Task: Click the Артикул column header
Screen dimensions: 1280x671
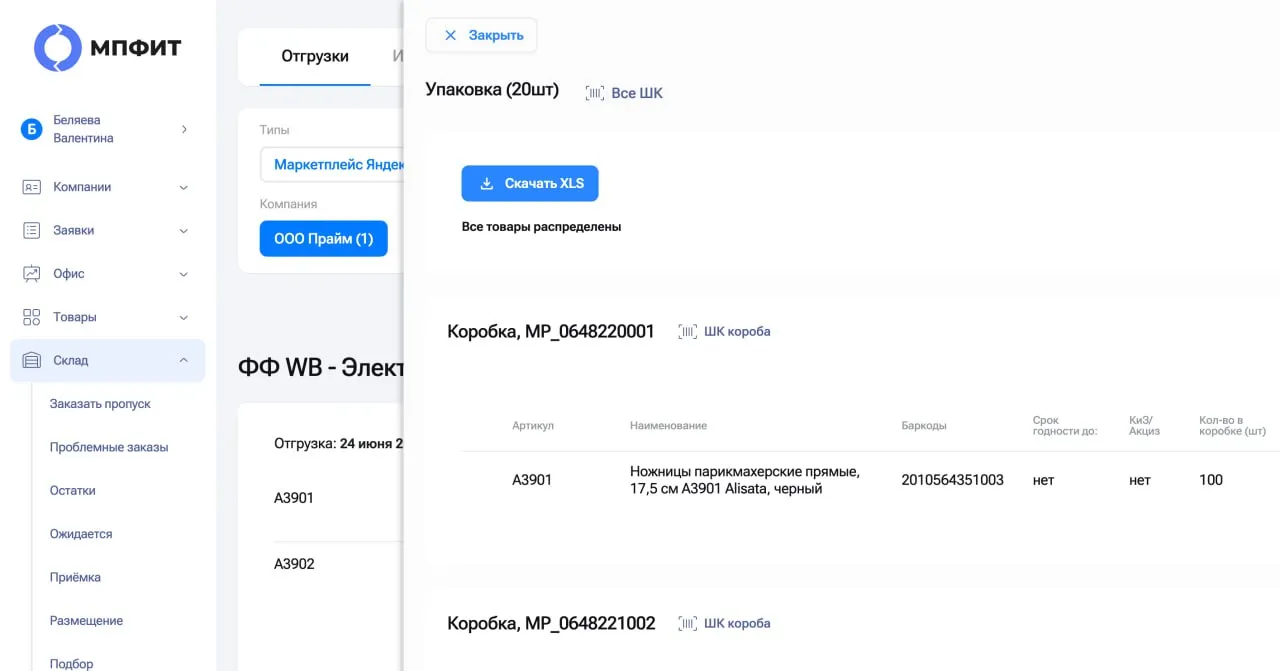Action: (x=533, y=425)
